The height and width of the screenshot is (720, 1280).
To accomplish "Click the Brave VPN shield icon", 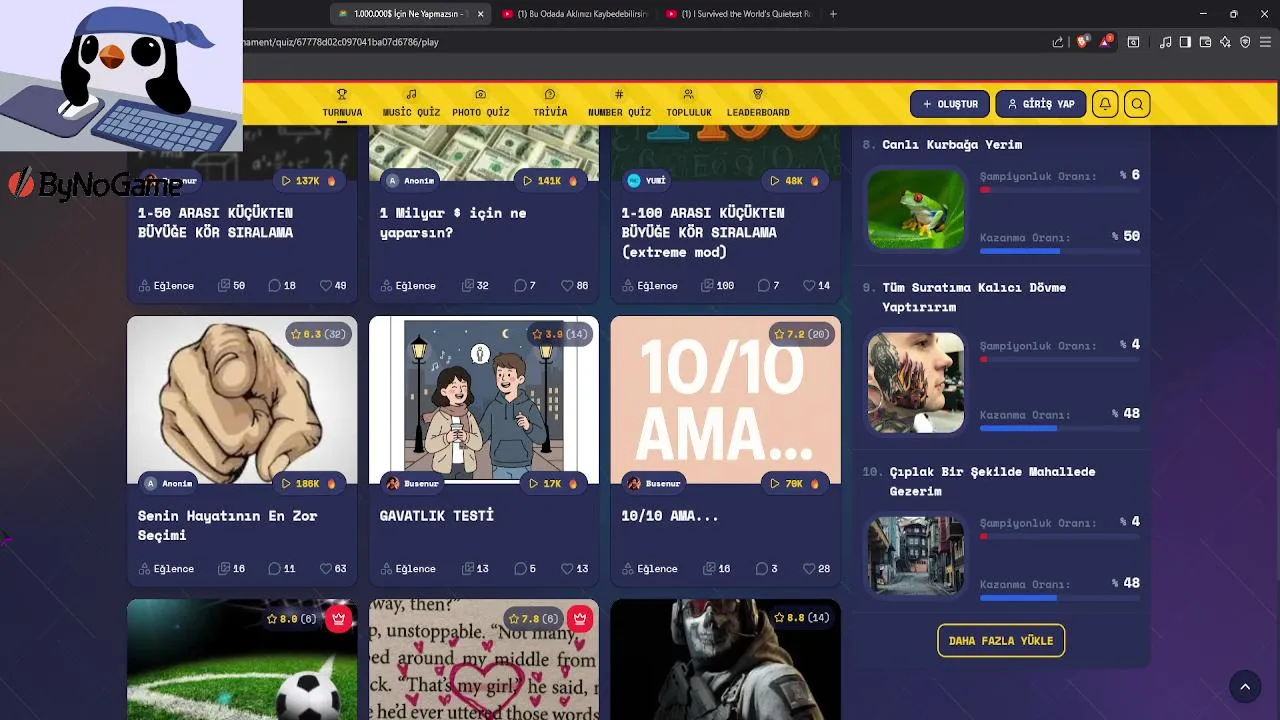I will click(1245, 42).
